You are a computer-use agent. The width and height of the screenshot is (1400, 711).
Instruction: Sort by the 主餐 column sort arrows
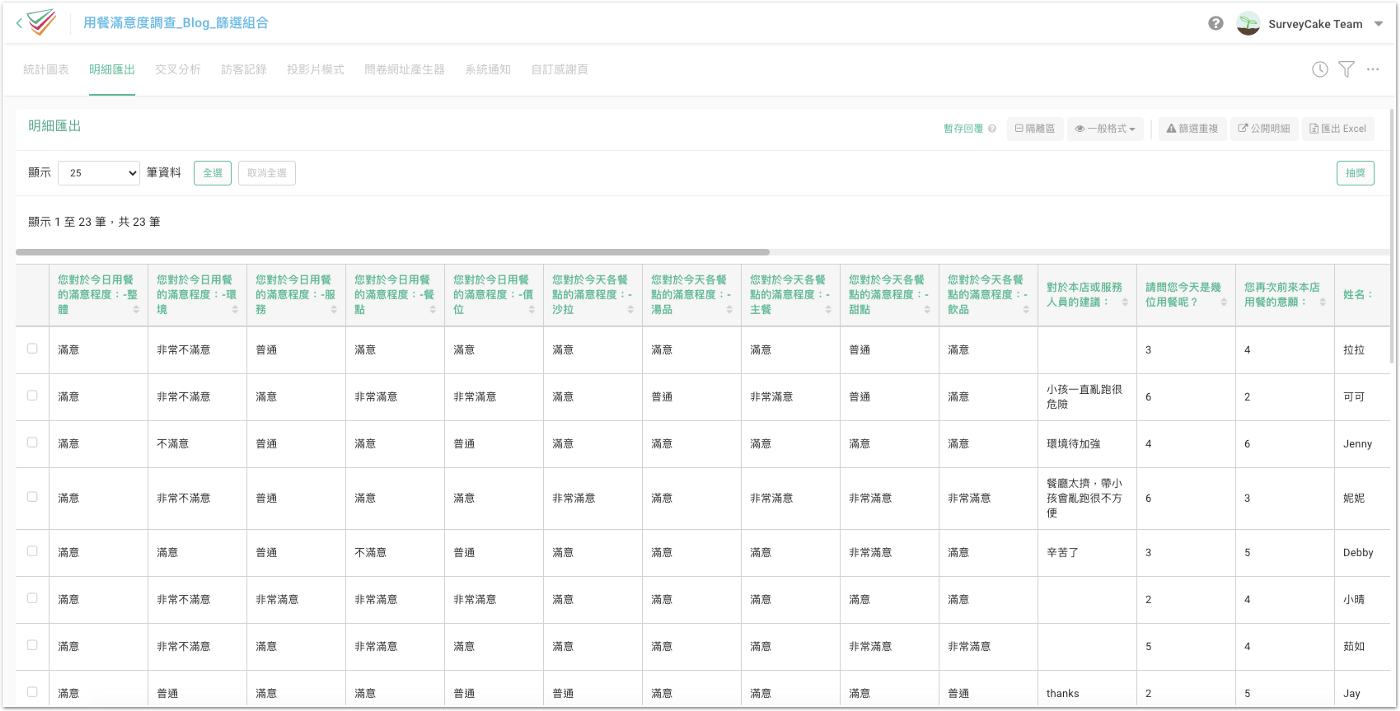829,310
